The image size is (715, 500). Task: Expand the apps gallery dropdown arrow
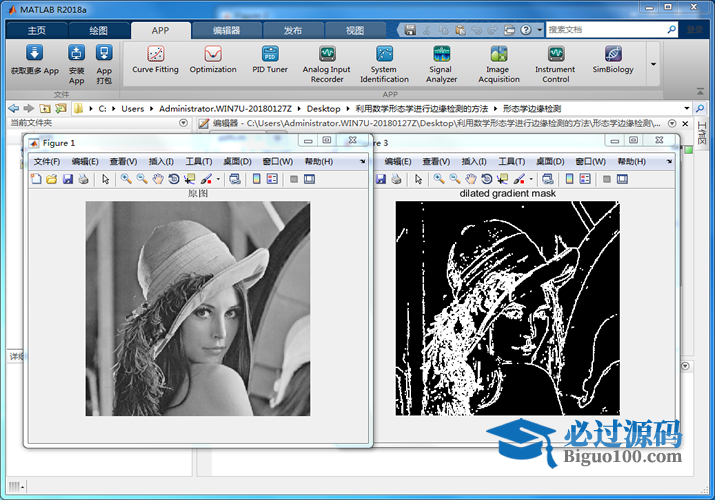click(653, 64)
